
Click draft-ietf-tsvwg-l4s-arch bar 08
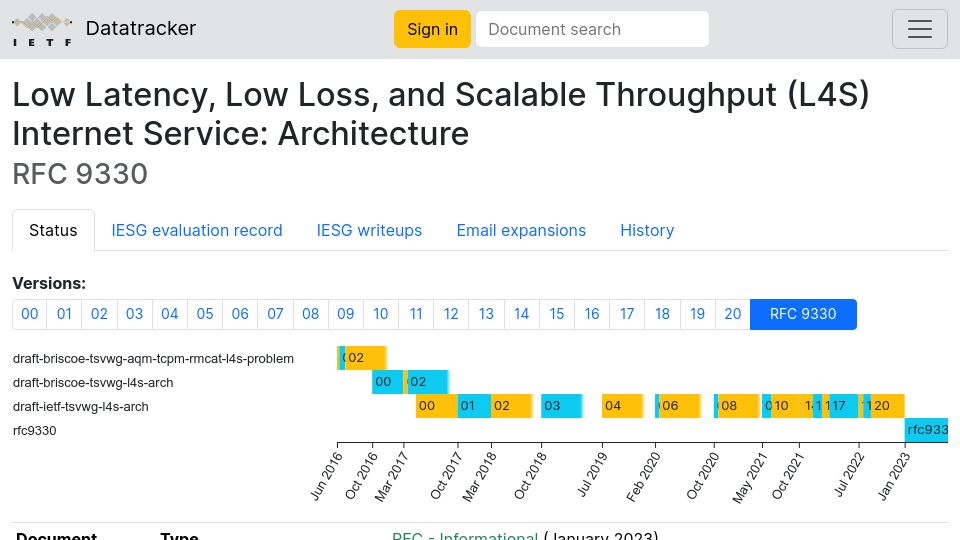738,406
